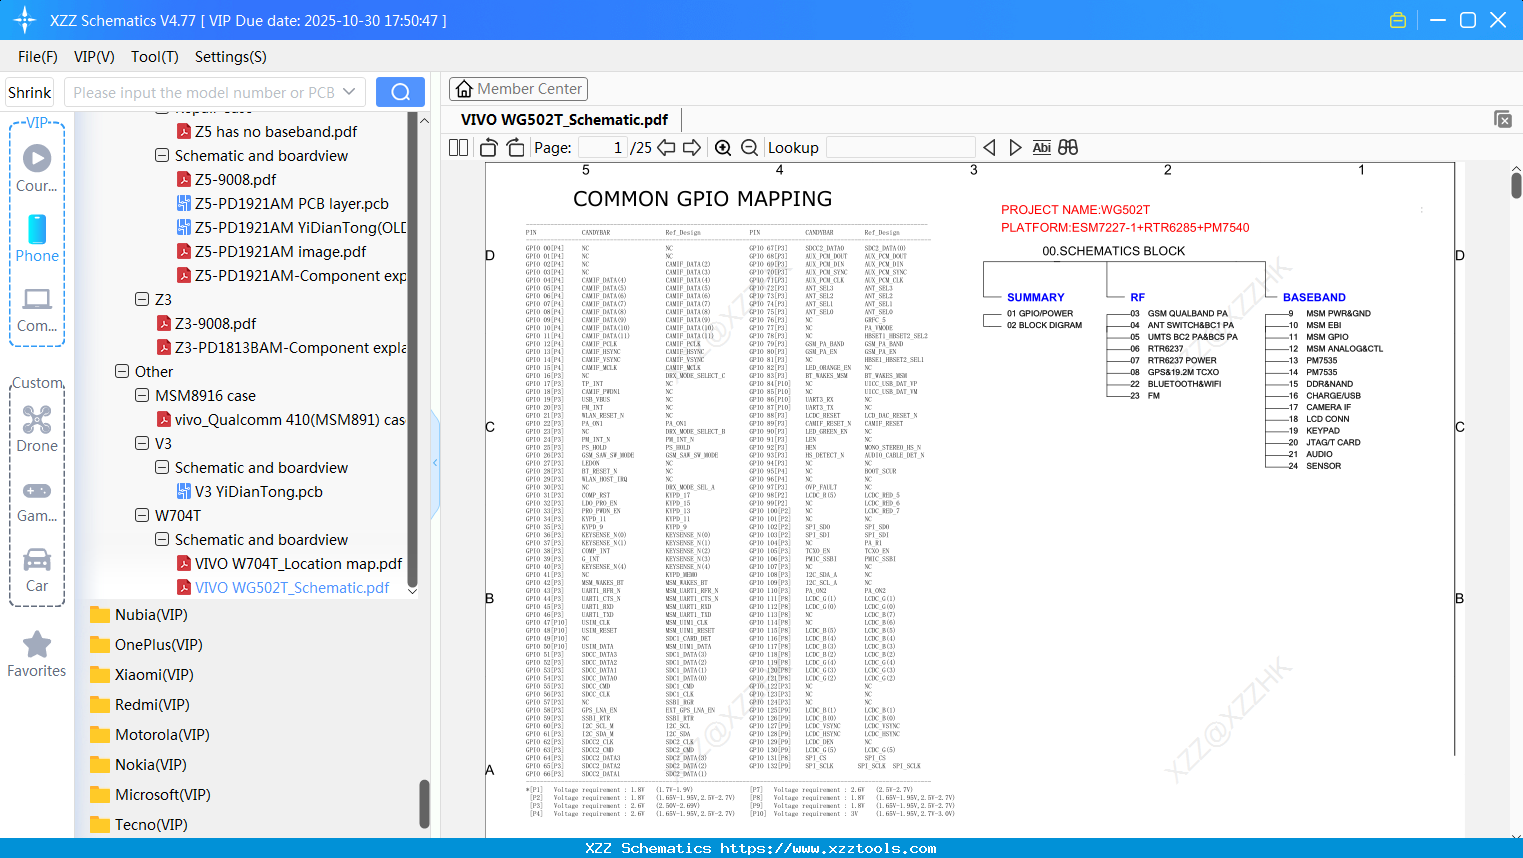The image size is (1523, 858).
Task: Open the binoculars advanced search tool
Action: coord(1067,147)
